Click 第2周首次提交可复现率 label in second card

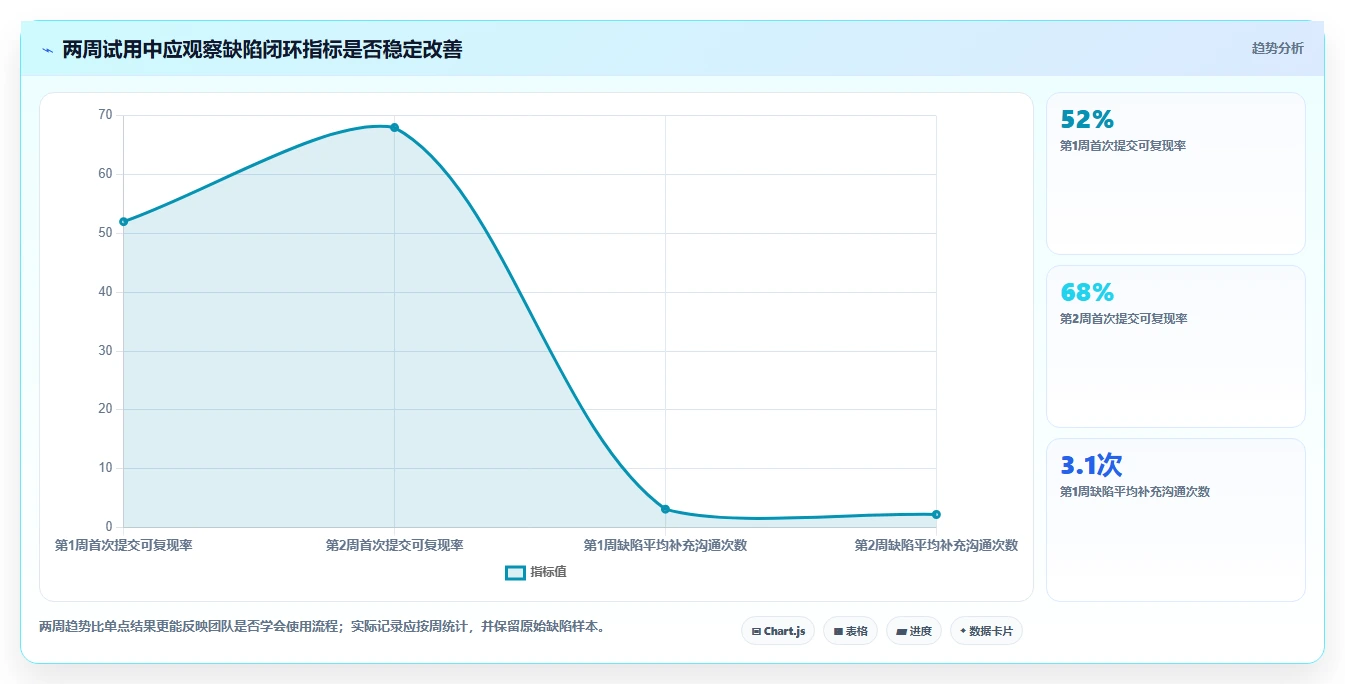[1123, 319]
